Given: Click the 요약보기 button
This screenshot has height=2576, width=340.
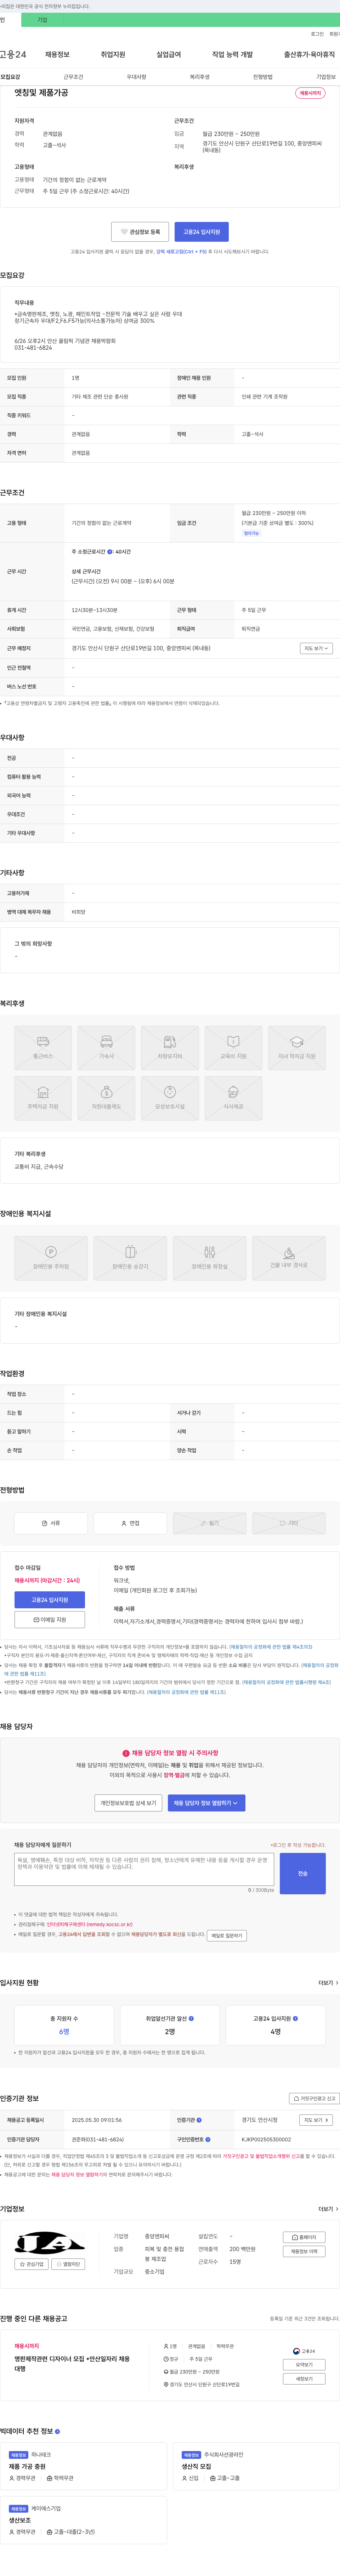Looking at the screenshot, I should 304,2365.
